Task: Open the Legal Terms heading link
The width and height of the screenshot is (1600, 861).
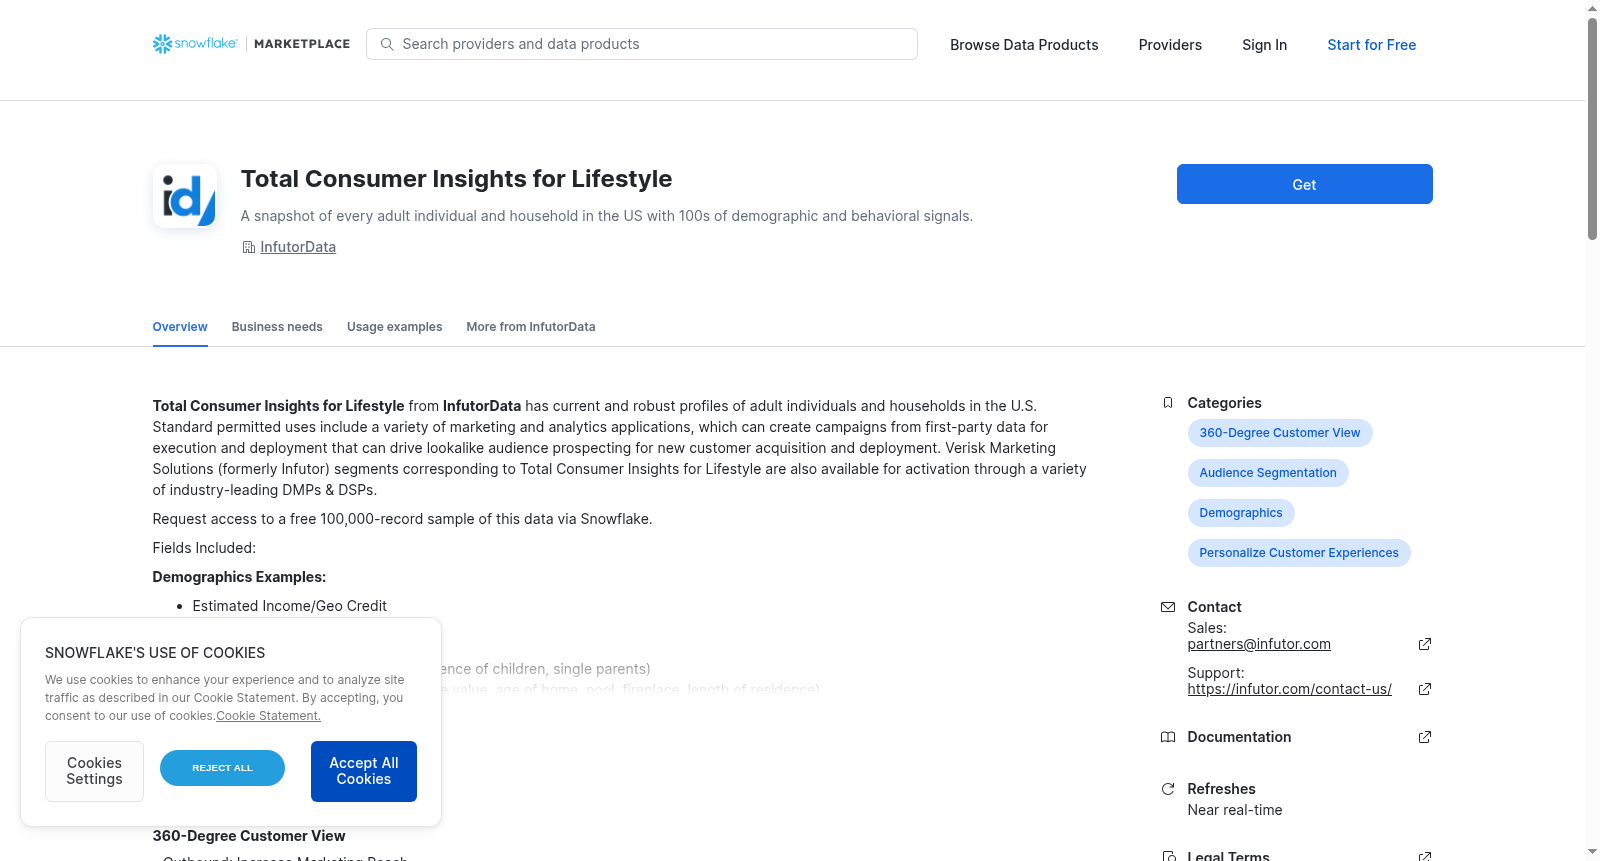Action: (1228, 856)
